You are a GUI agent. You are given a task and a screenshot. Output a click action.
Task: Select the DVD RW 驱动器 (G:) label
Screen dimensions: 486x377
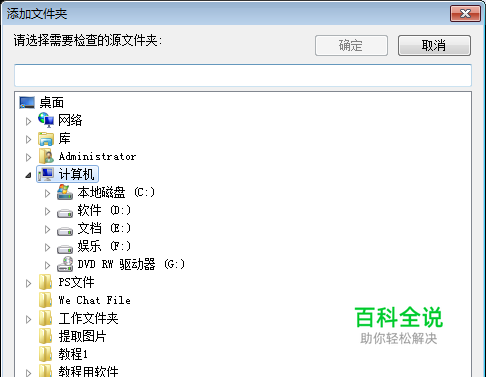131,264
